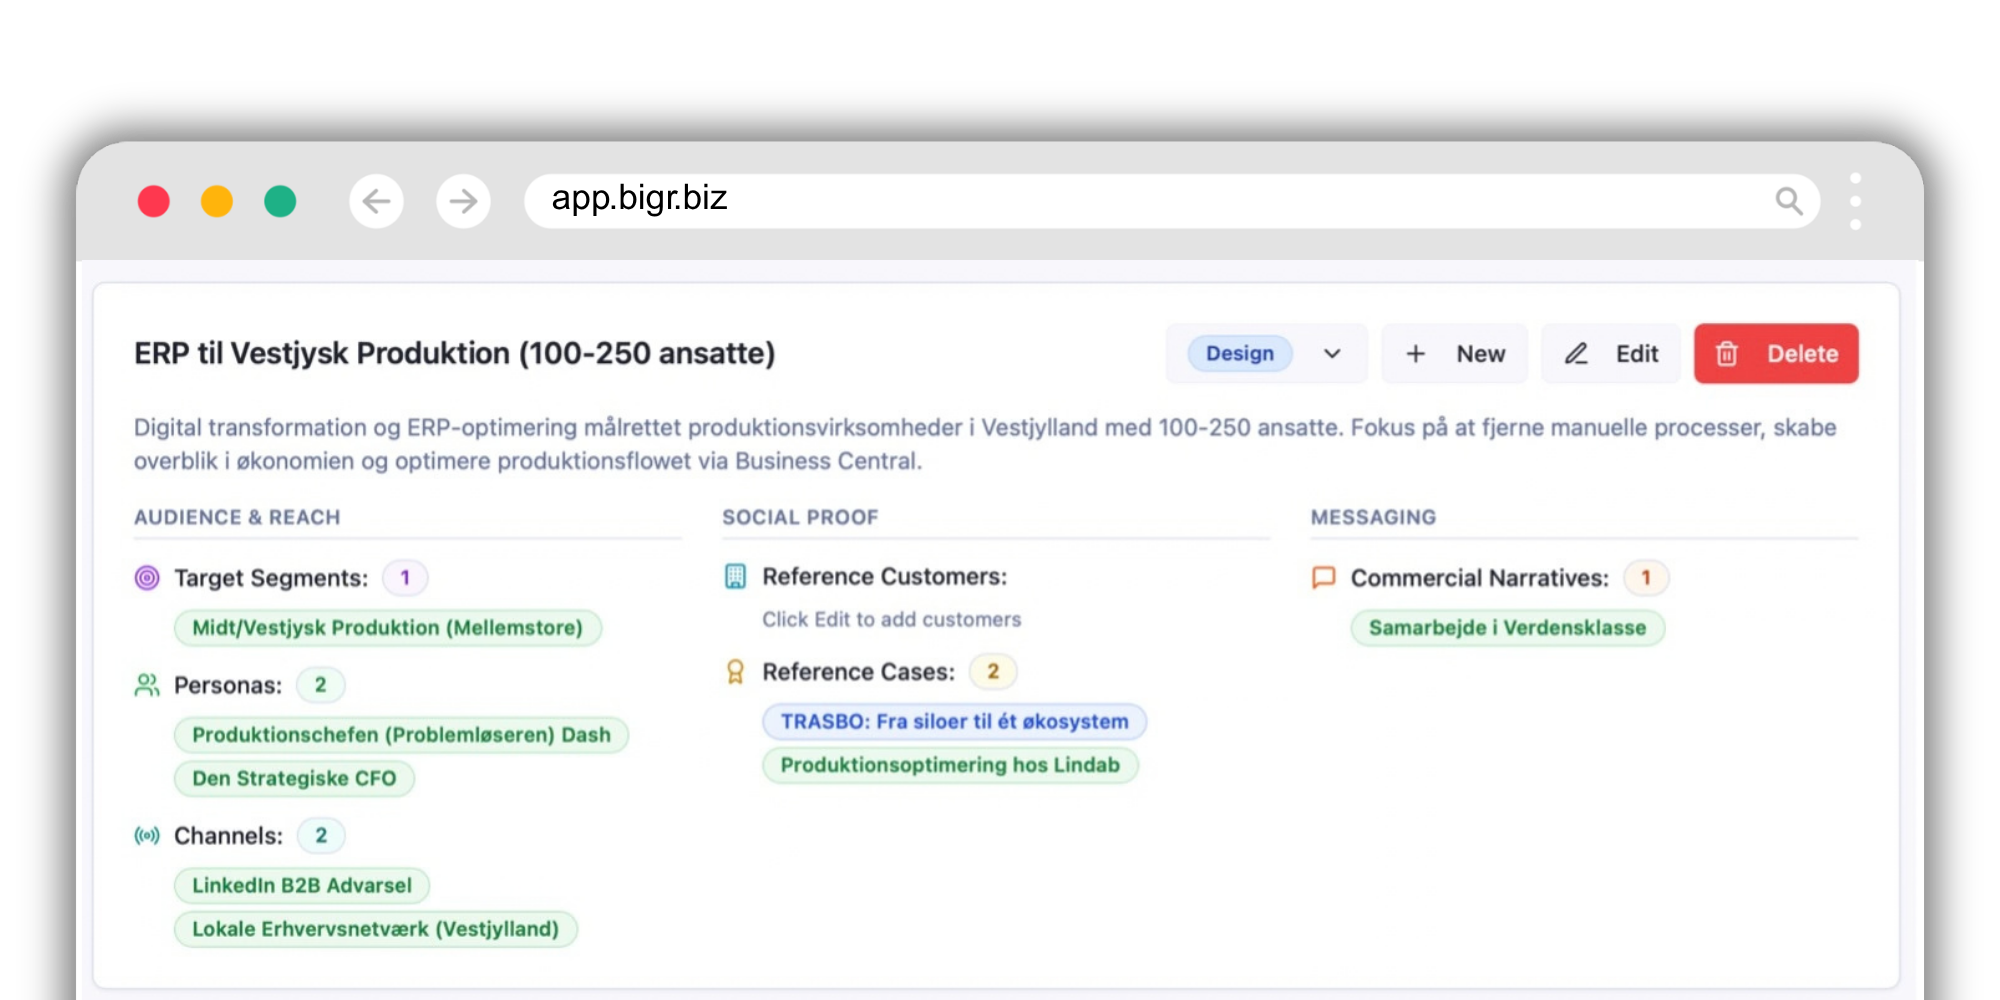2000x1000 pixels.
Task: Click the Design status badge
Action: pos(1240,354)
